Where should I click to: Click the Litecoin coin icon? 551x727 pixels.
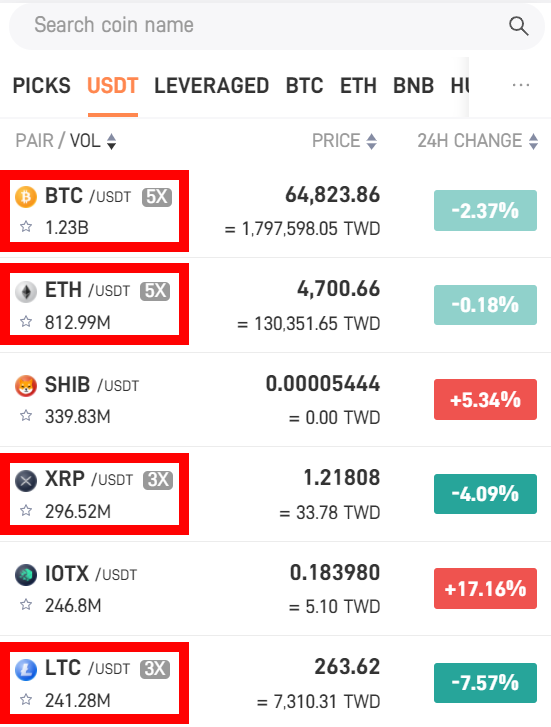26,670
